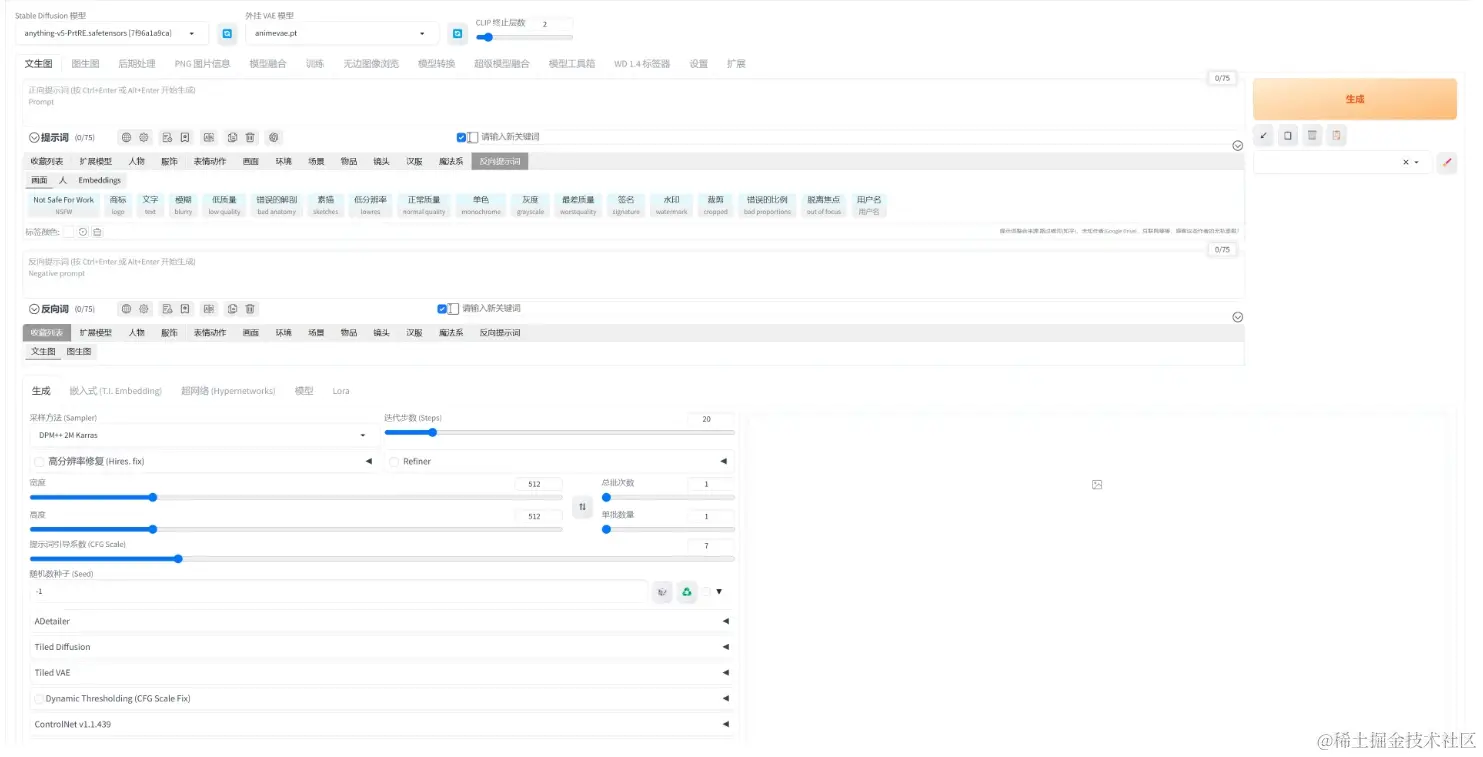The image size is (1483, 757).
Task: Expand the ControlNet v1.1.439 section
Action: click(382, 724)
